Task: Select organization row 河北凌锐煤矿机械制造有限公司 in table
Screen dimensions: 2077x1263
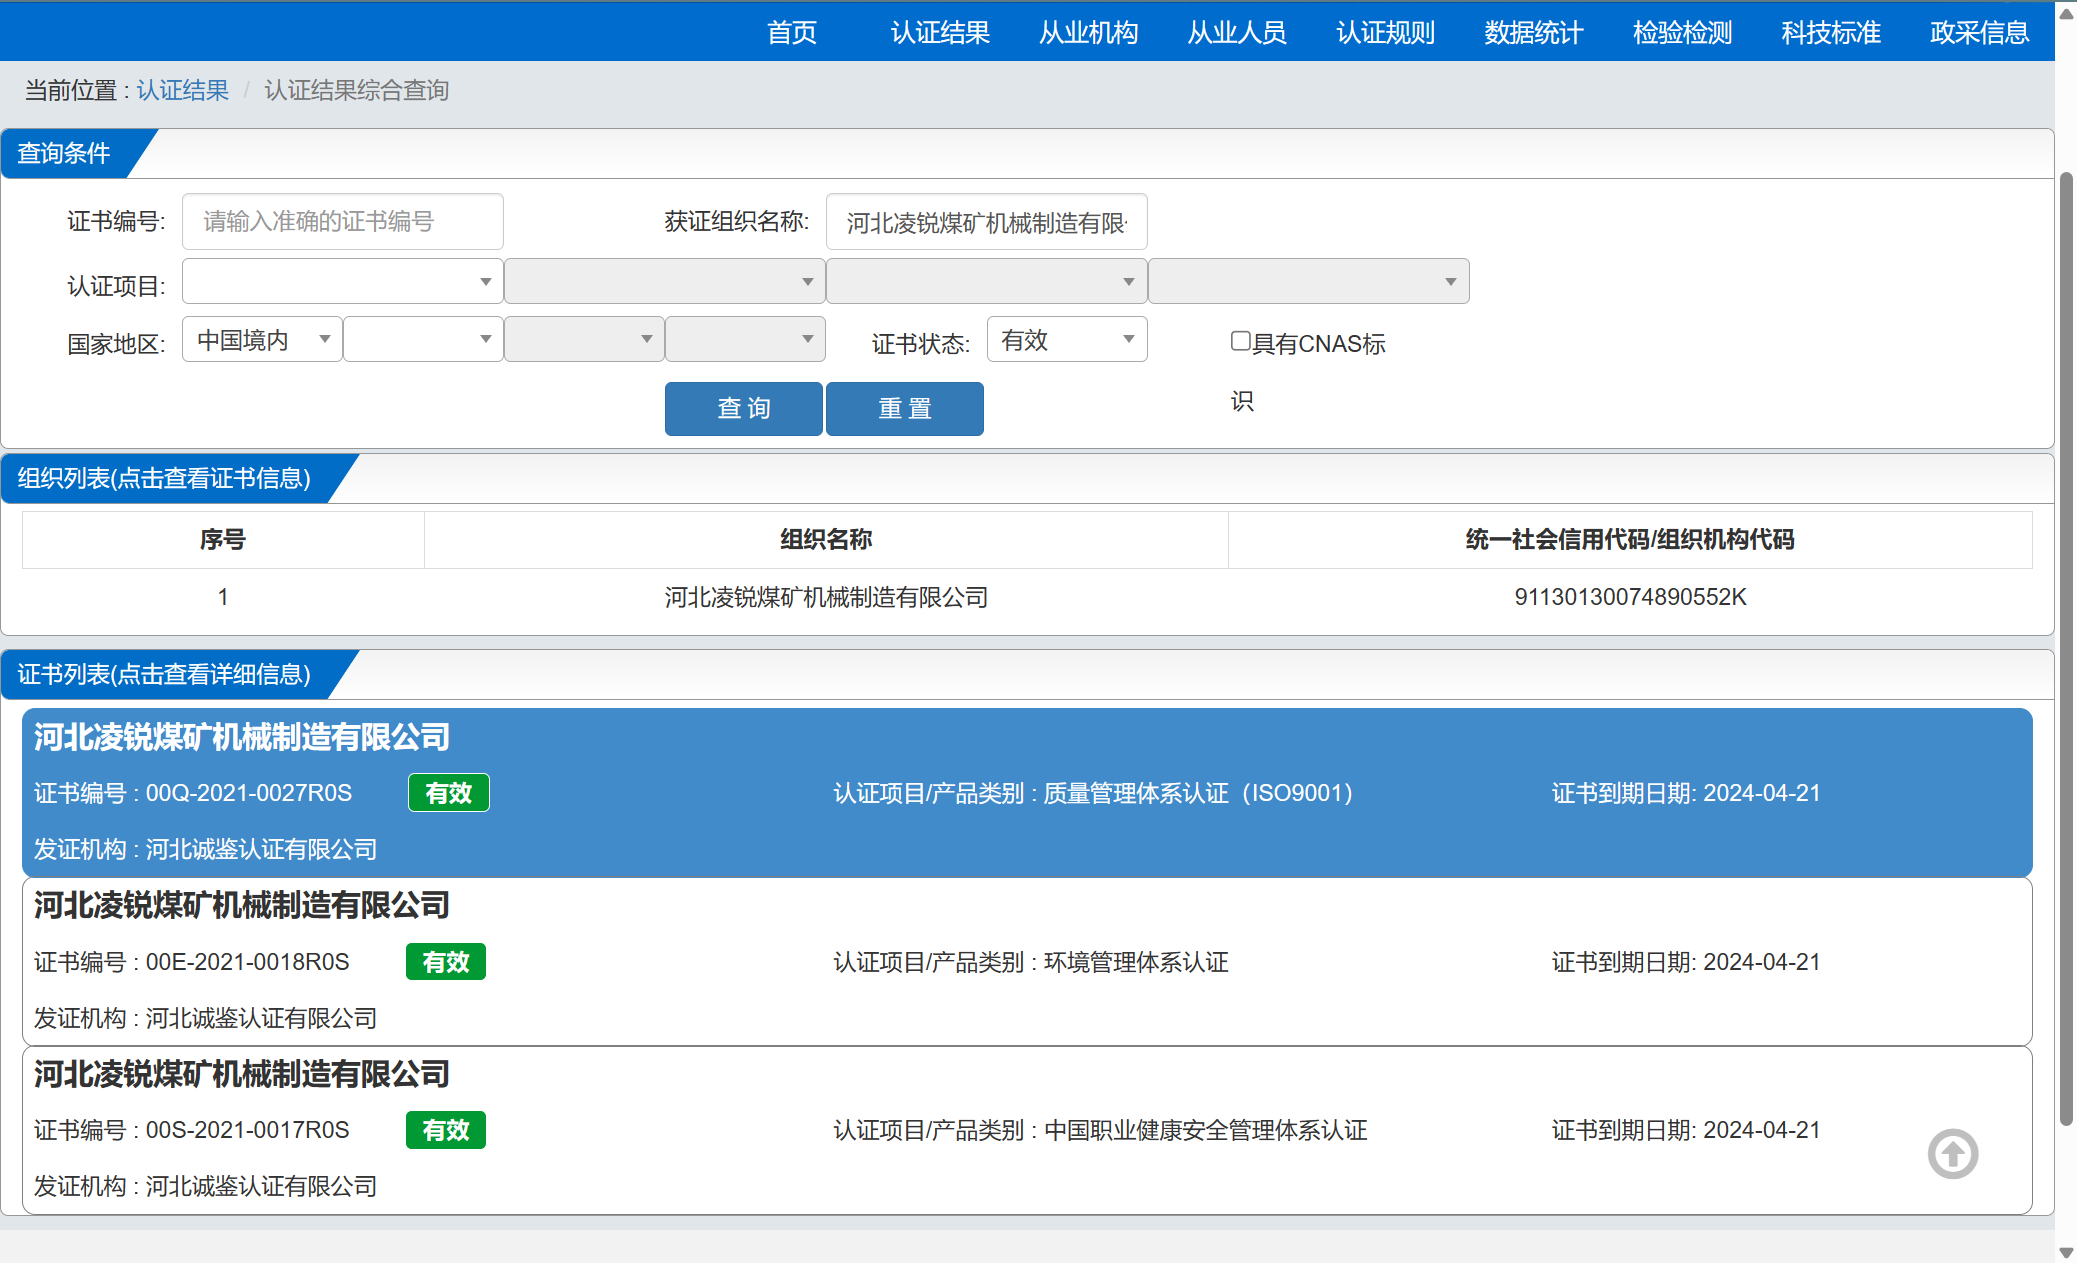Action: (1028, 597)
